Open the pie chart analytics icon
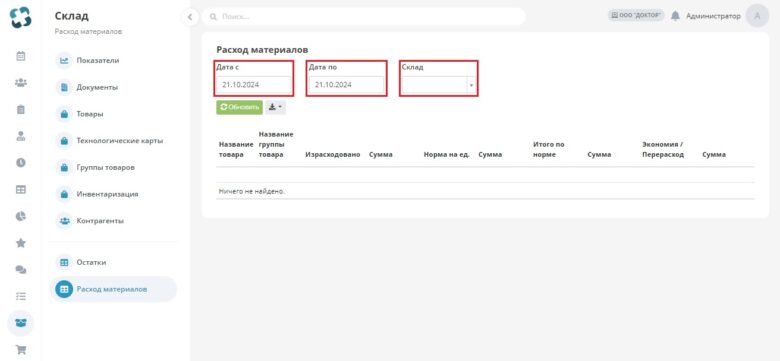Viewport: 780px width, 361px height. pos(20,216)
